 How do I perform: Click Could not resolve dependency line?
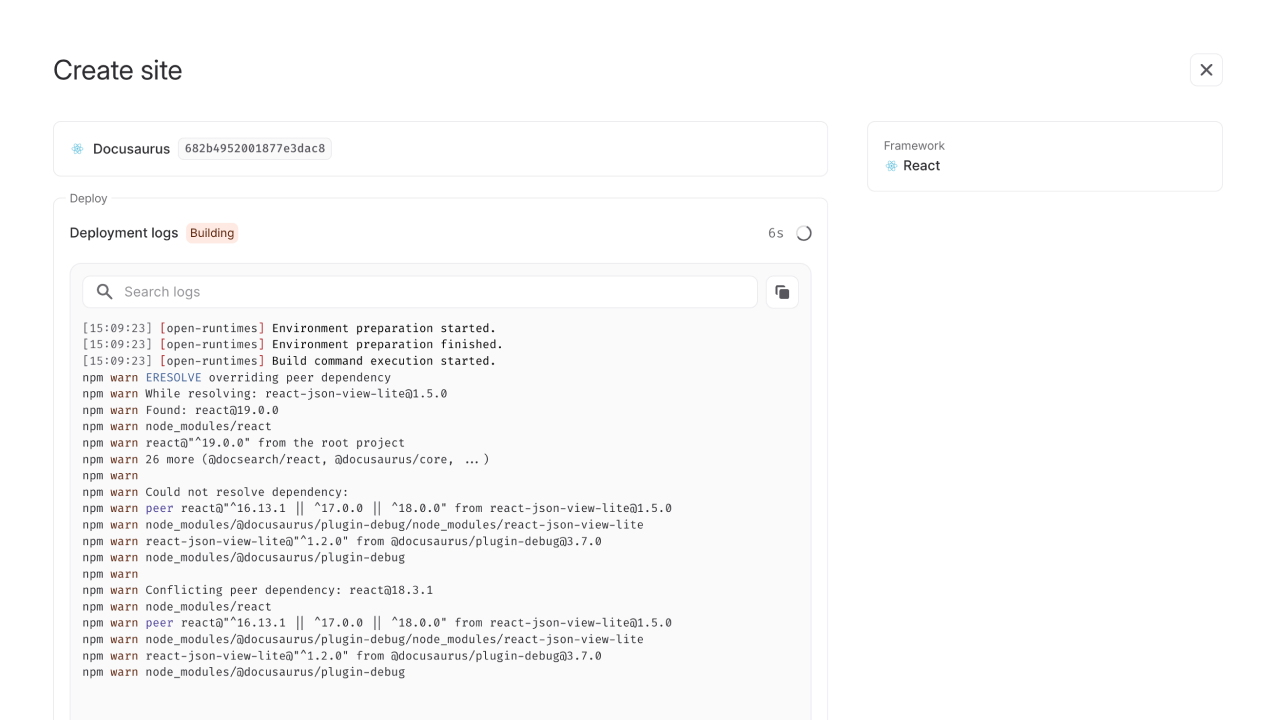[216, 492]
